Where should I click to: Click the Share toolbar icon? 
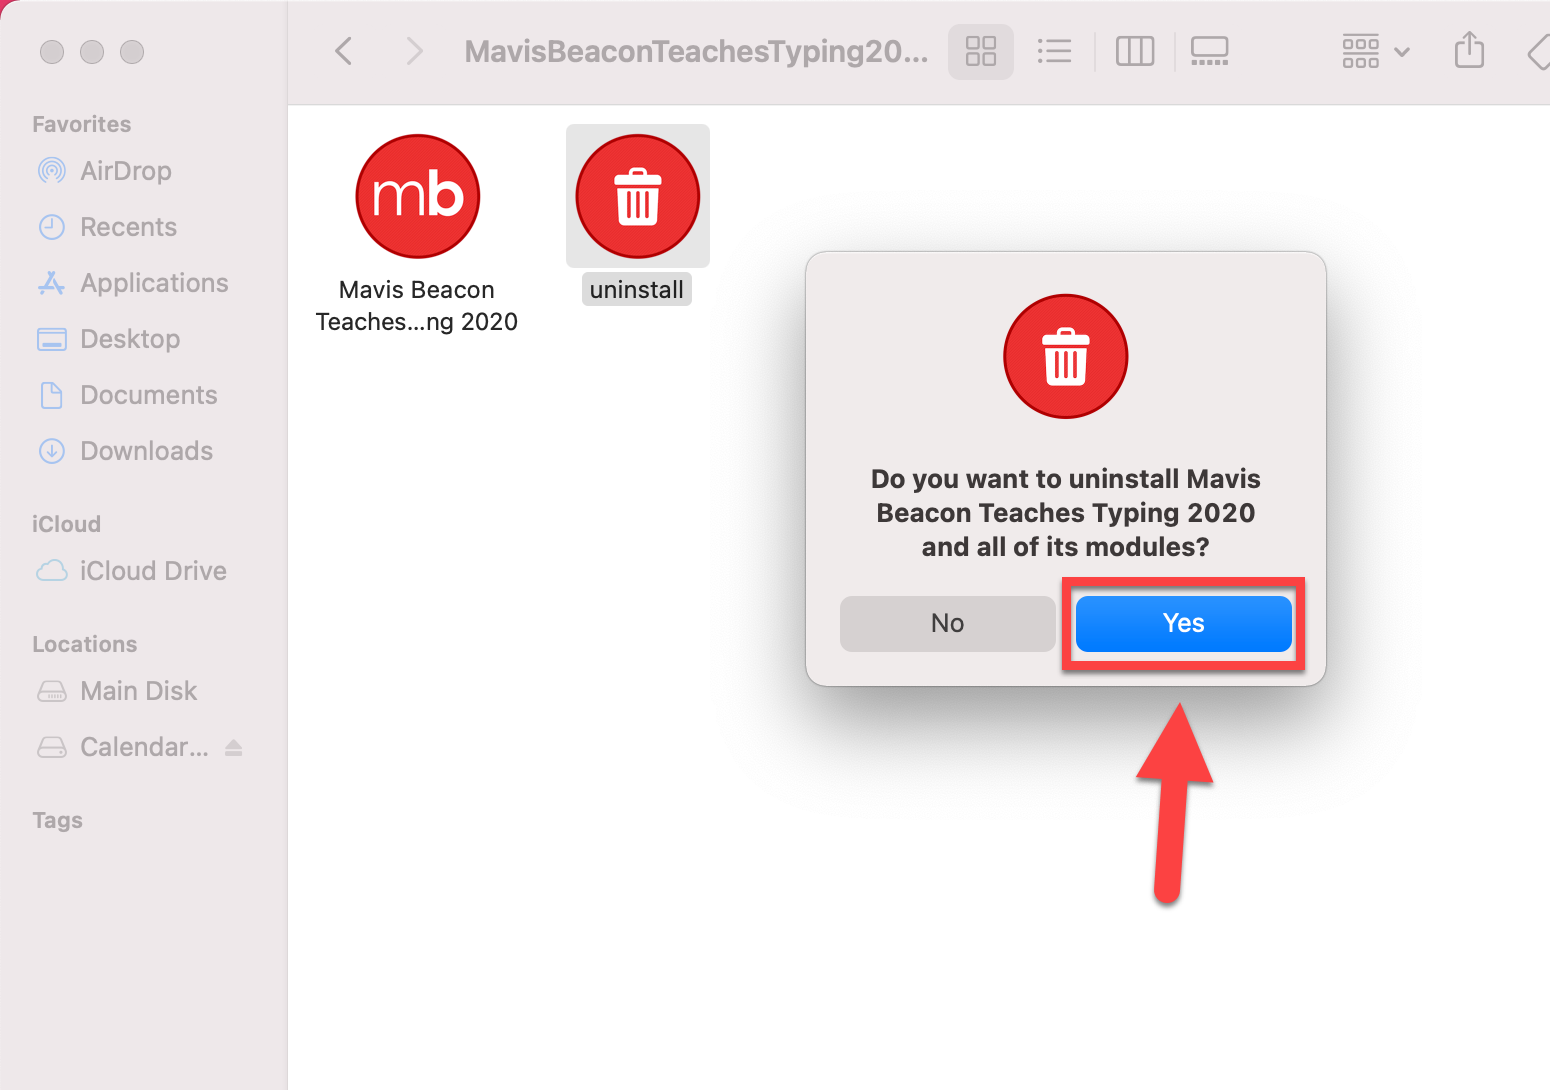pyautogui.click(x=1469, y=50)
